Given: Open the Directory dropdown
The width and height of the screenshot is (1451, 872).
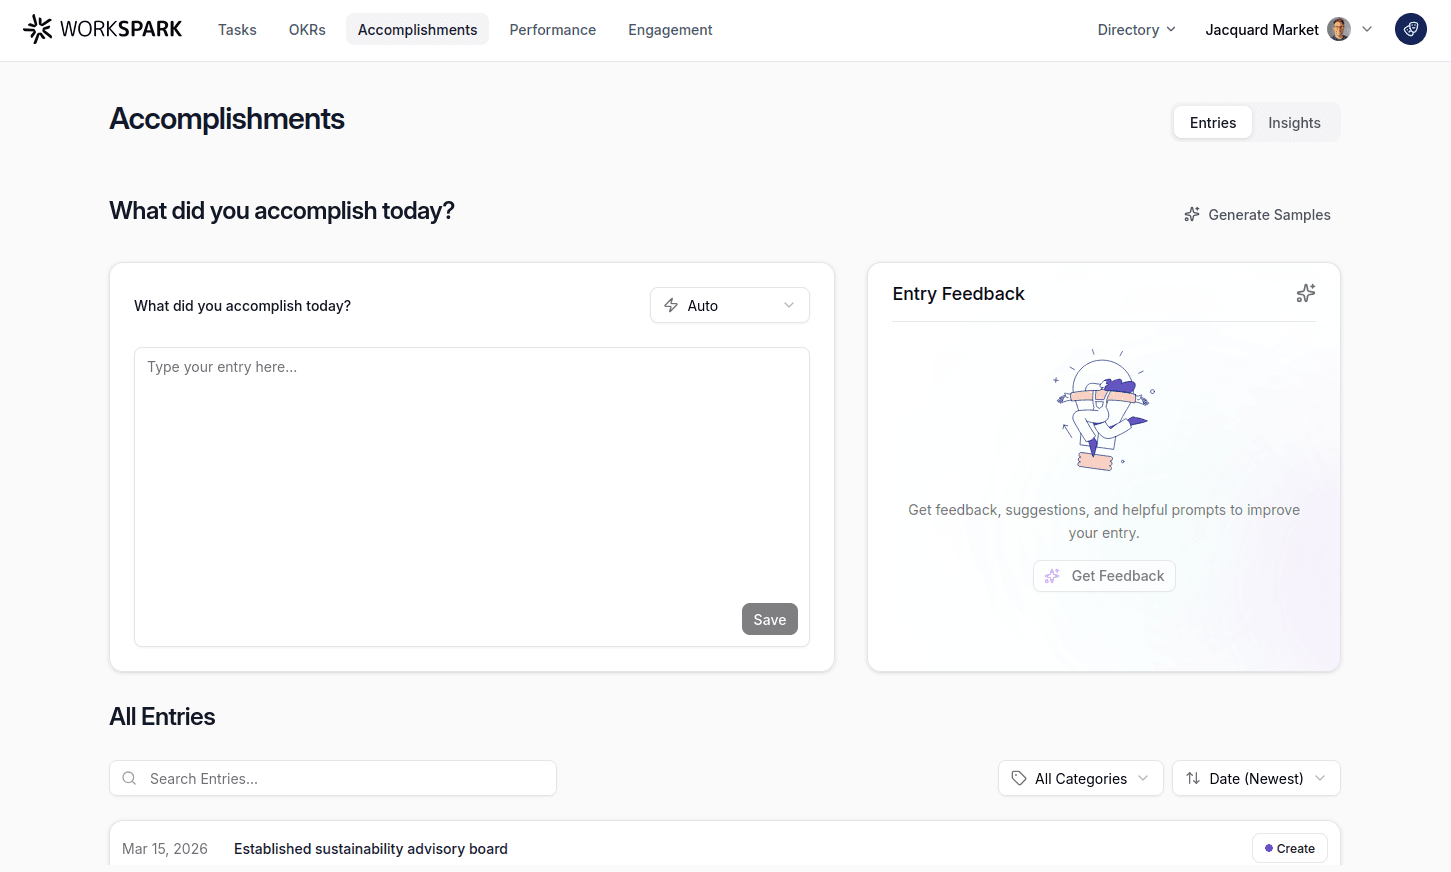Looking at the screenshot, I should (x=1135, y=30).
